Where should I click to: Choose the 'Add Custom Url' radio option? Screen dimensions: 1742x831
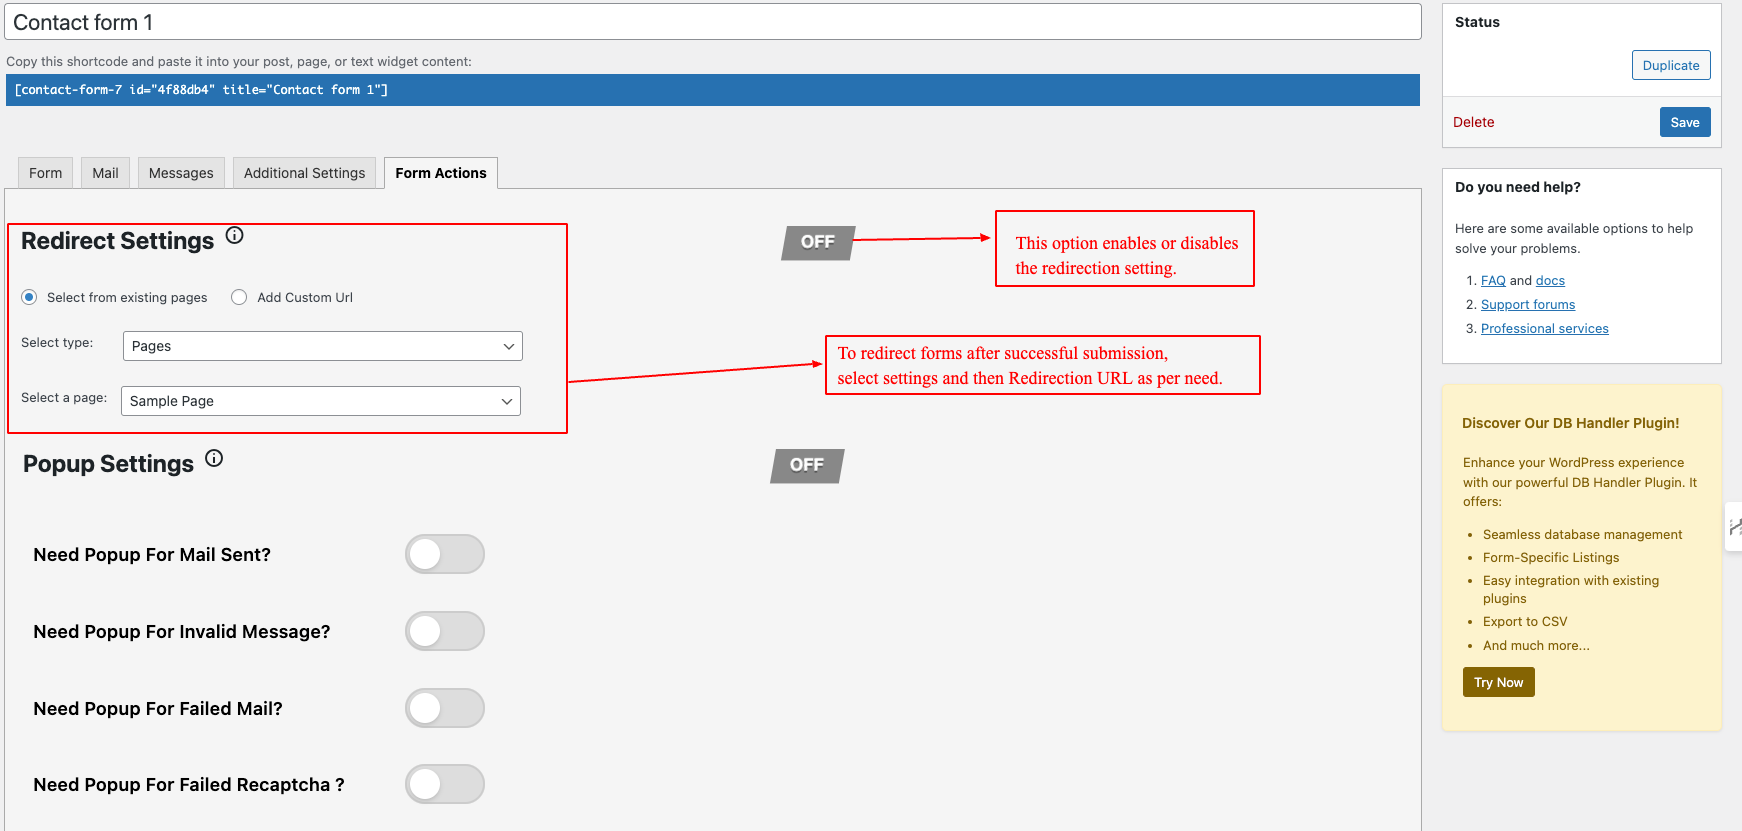click(239, 297)
